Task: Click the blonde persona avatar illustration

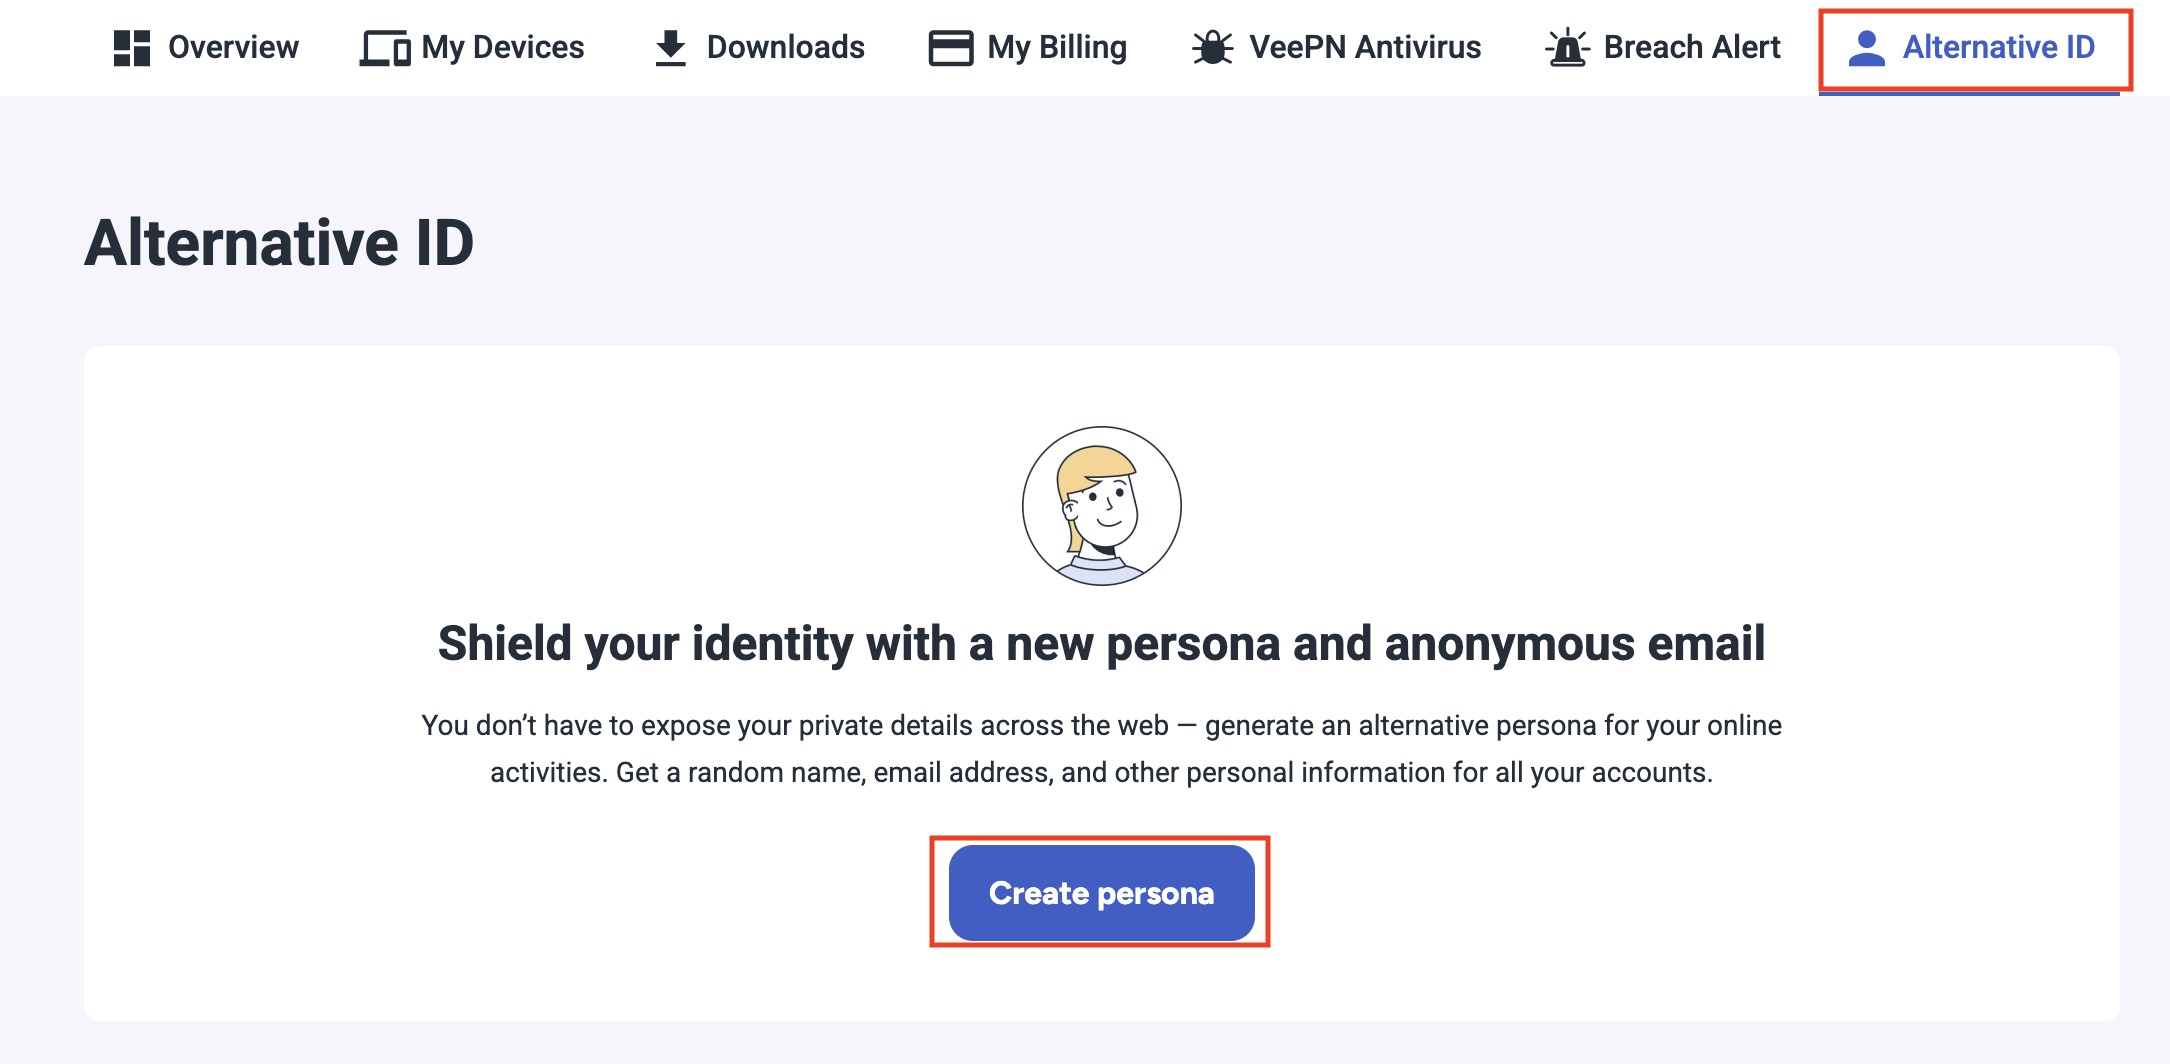Action: (x=1101, y=506)
